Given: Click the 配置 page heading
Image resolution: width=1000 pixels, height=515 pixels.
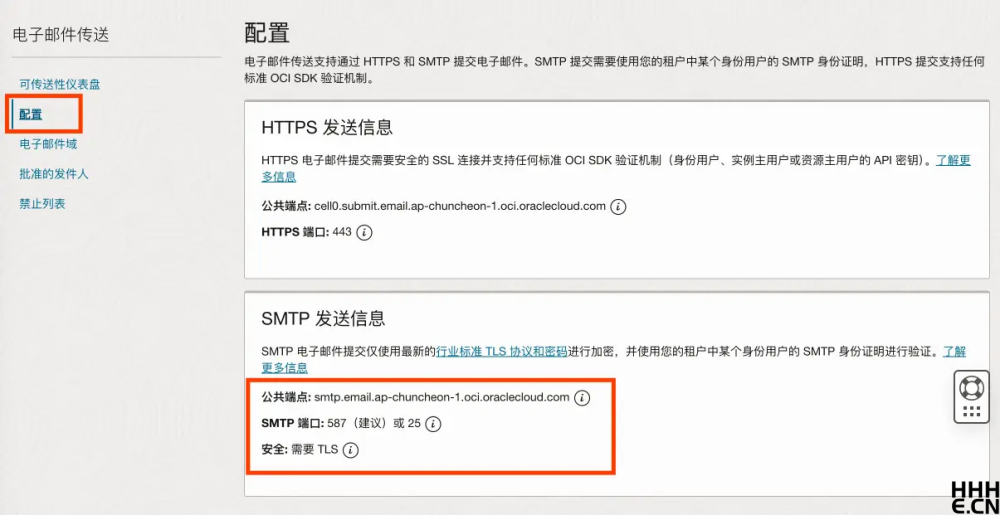Looking at the screenshot, I should 267,33.
